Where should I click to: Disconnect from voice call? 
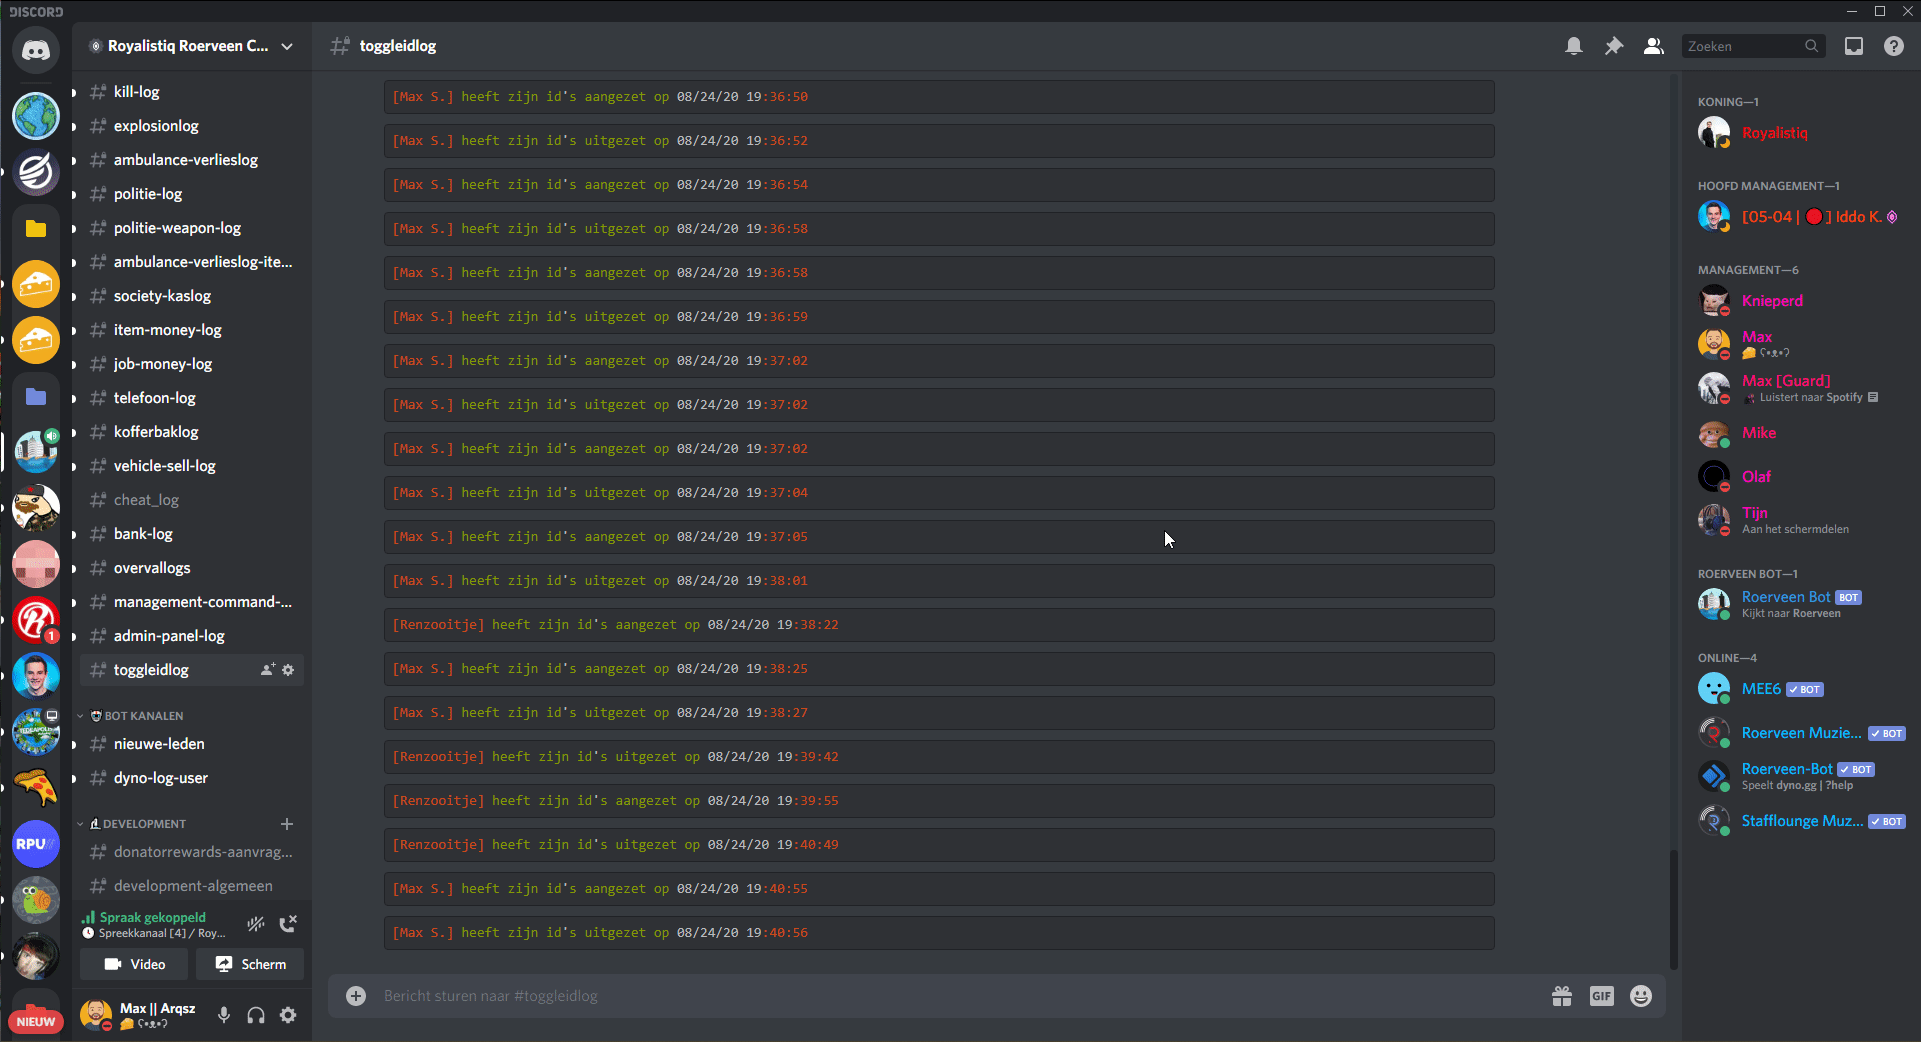pyautogui.click(x=288, y=924)
